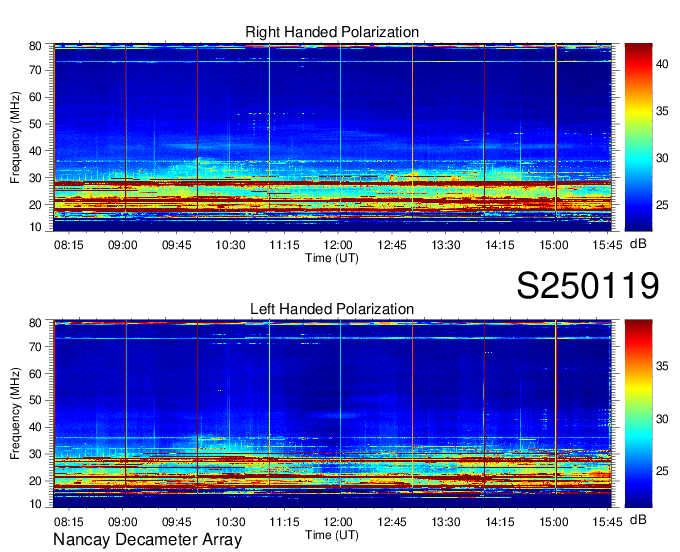Viewport: 680px width, 552px height.
Task: Click the 50 MHz tick on top plot
Action: coord(35,124)
